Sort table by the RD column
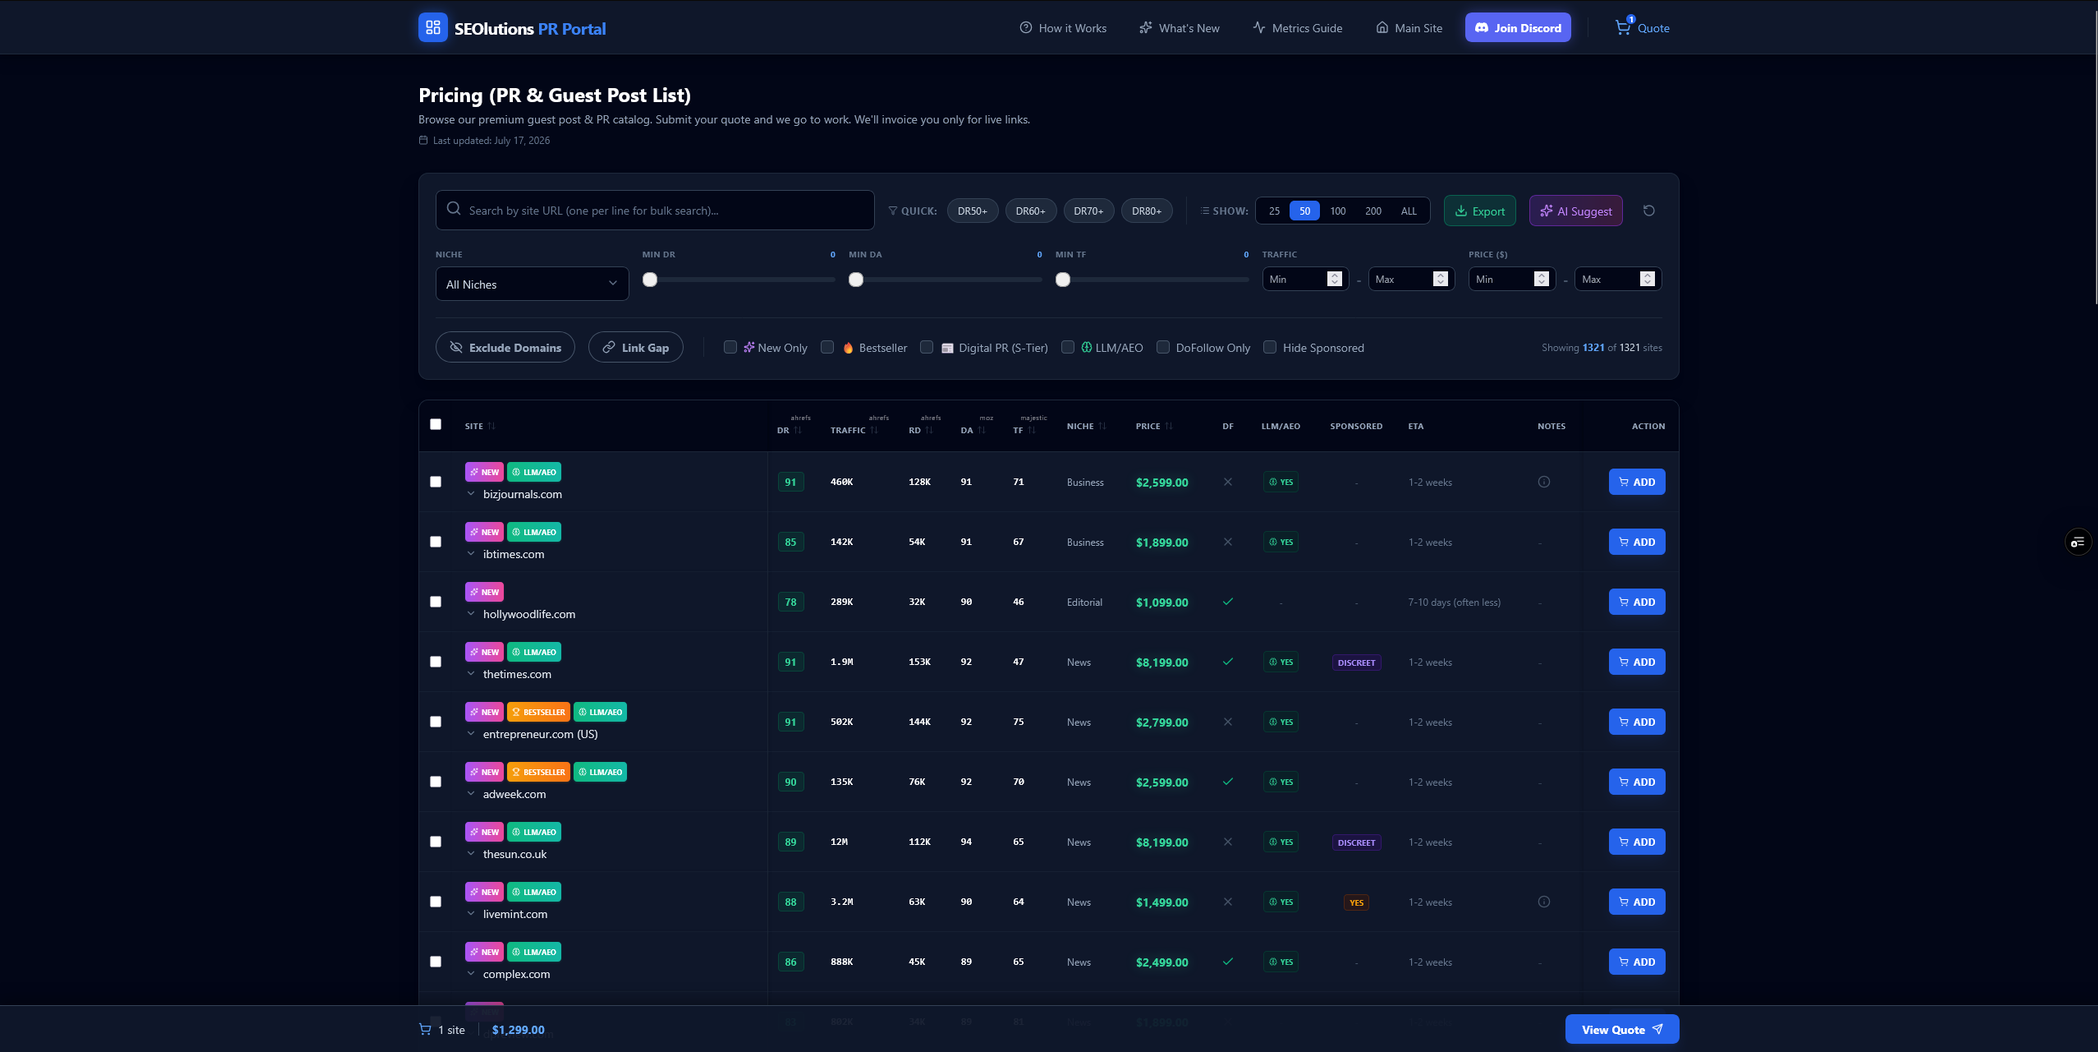This screenshot has height=1052, width=2098. pyautogui.click(x=921, y=430)
